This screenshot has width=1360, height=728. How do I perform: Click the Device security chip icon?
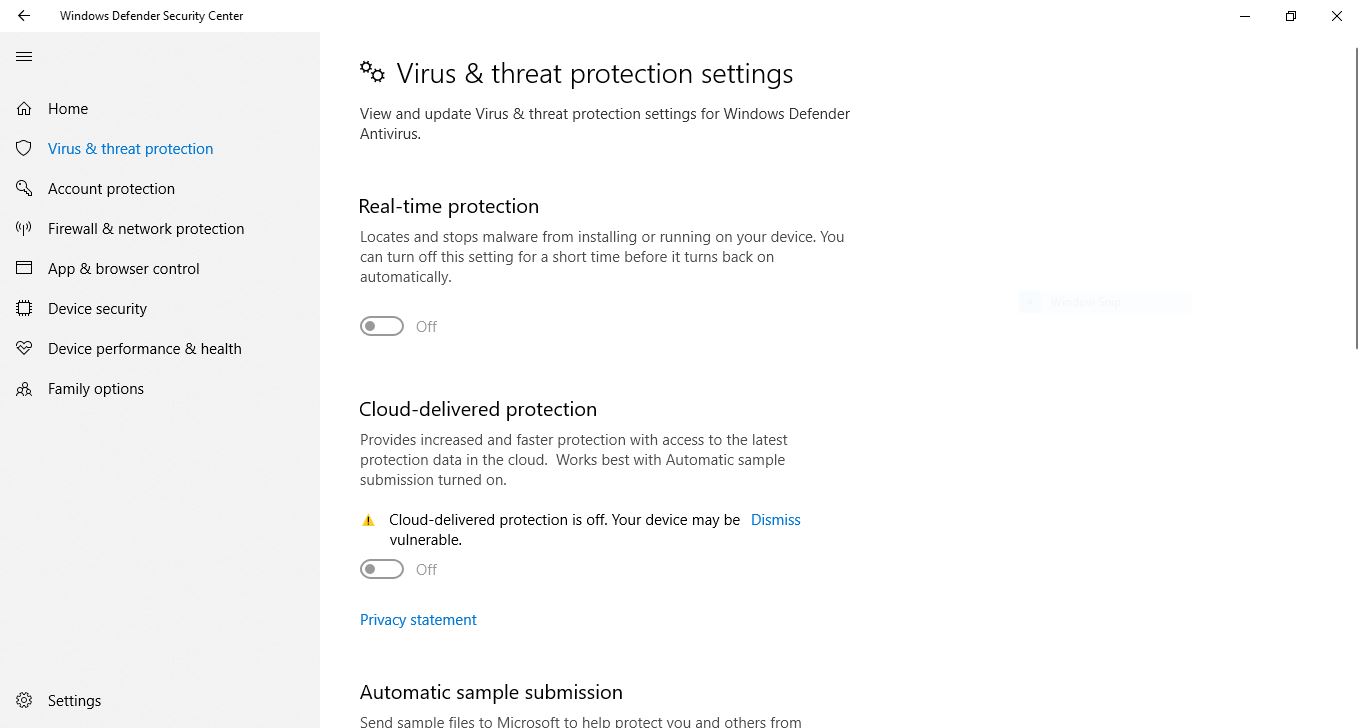24,309
